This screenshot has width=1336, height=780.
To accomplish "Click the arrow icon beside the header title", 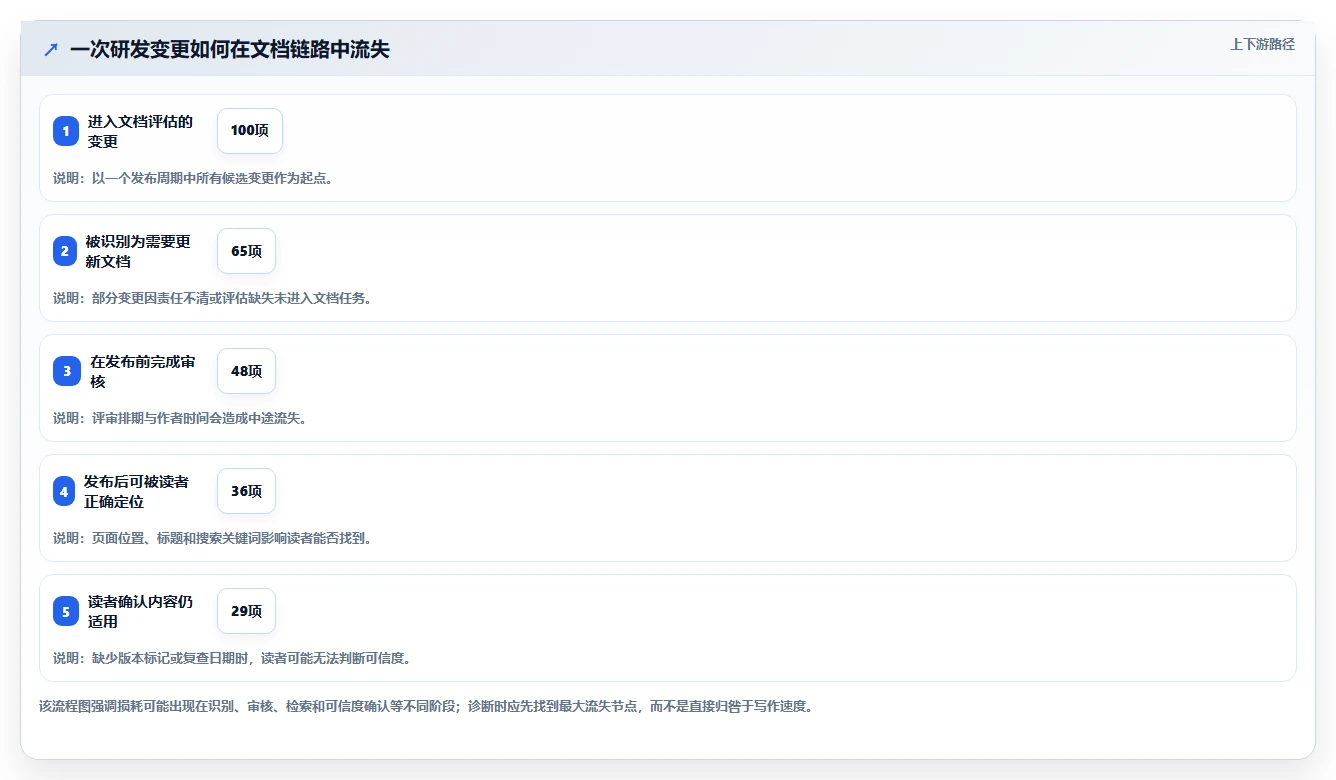I will [51, 49].
